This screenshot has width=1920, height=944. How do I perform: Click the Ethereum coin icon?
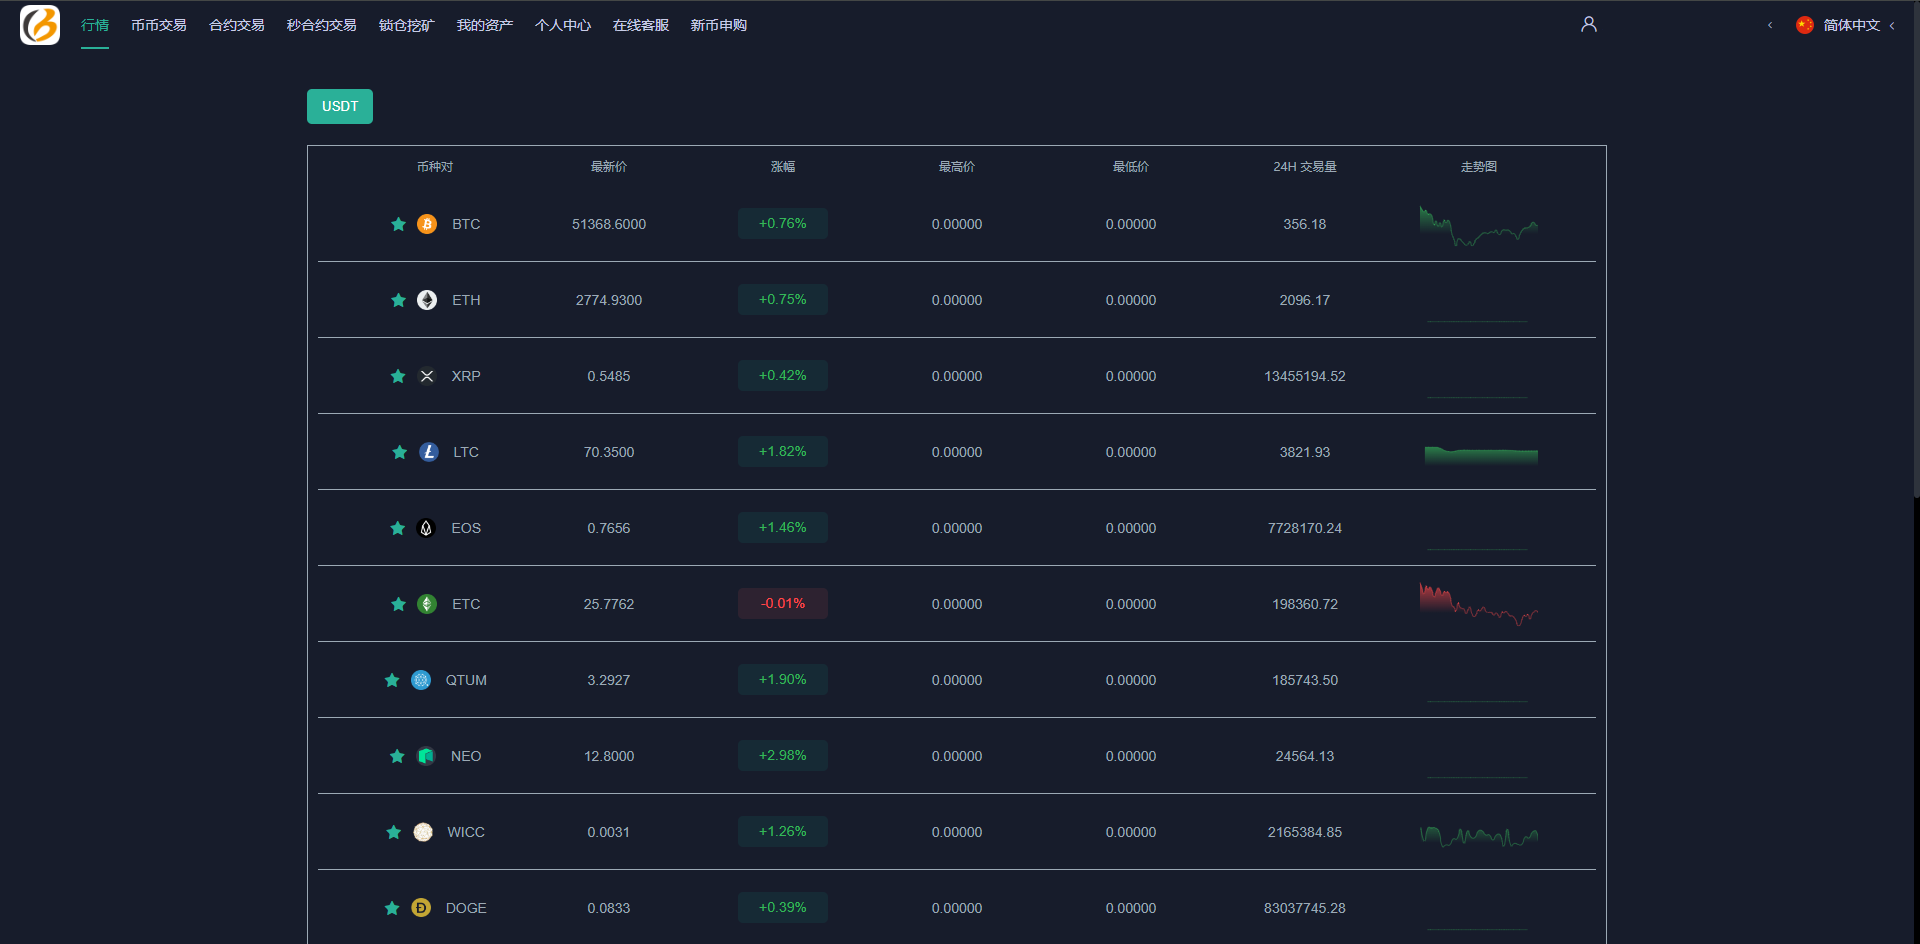click(x=427, y=300)
